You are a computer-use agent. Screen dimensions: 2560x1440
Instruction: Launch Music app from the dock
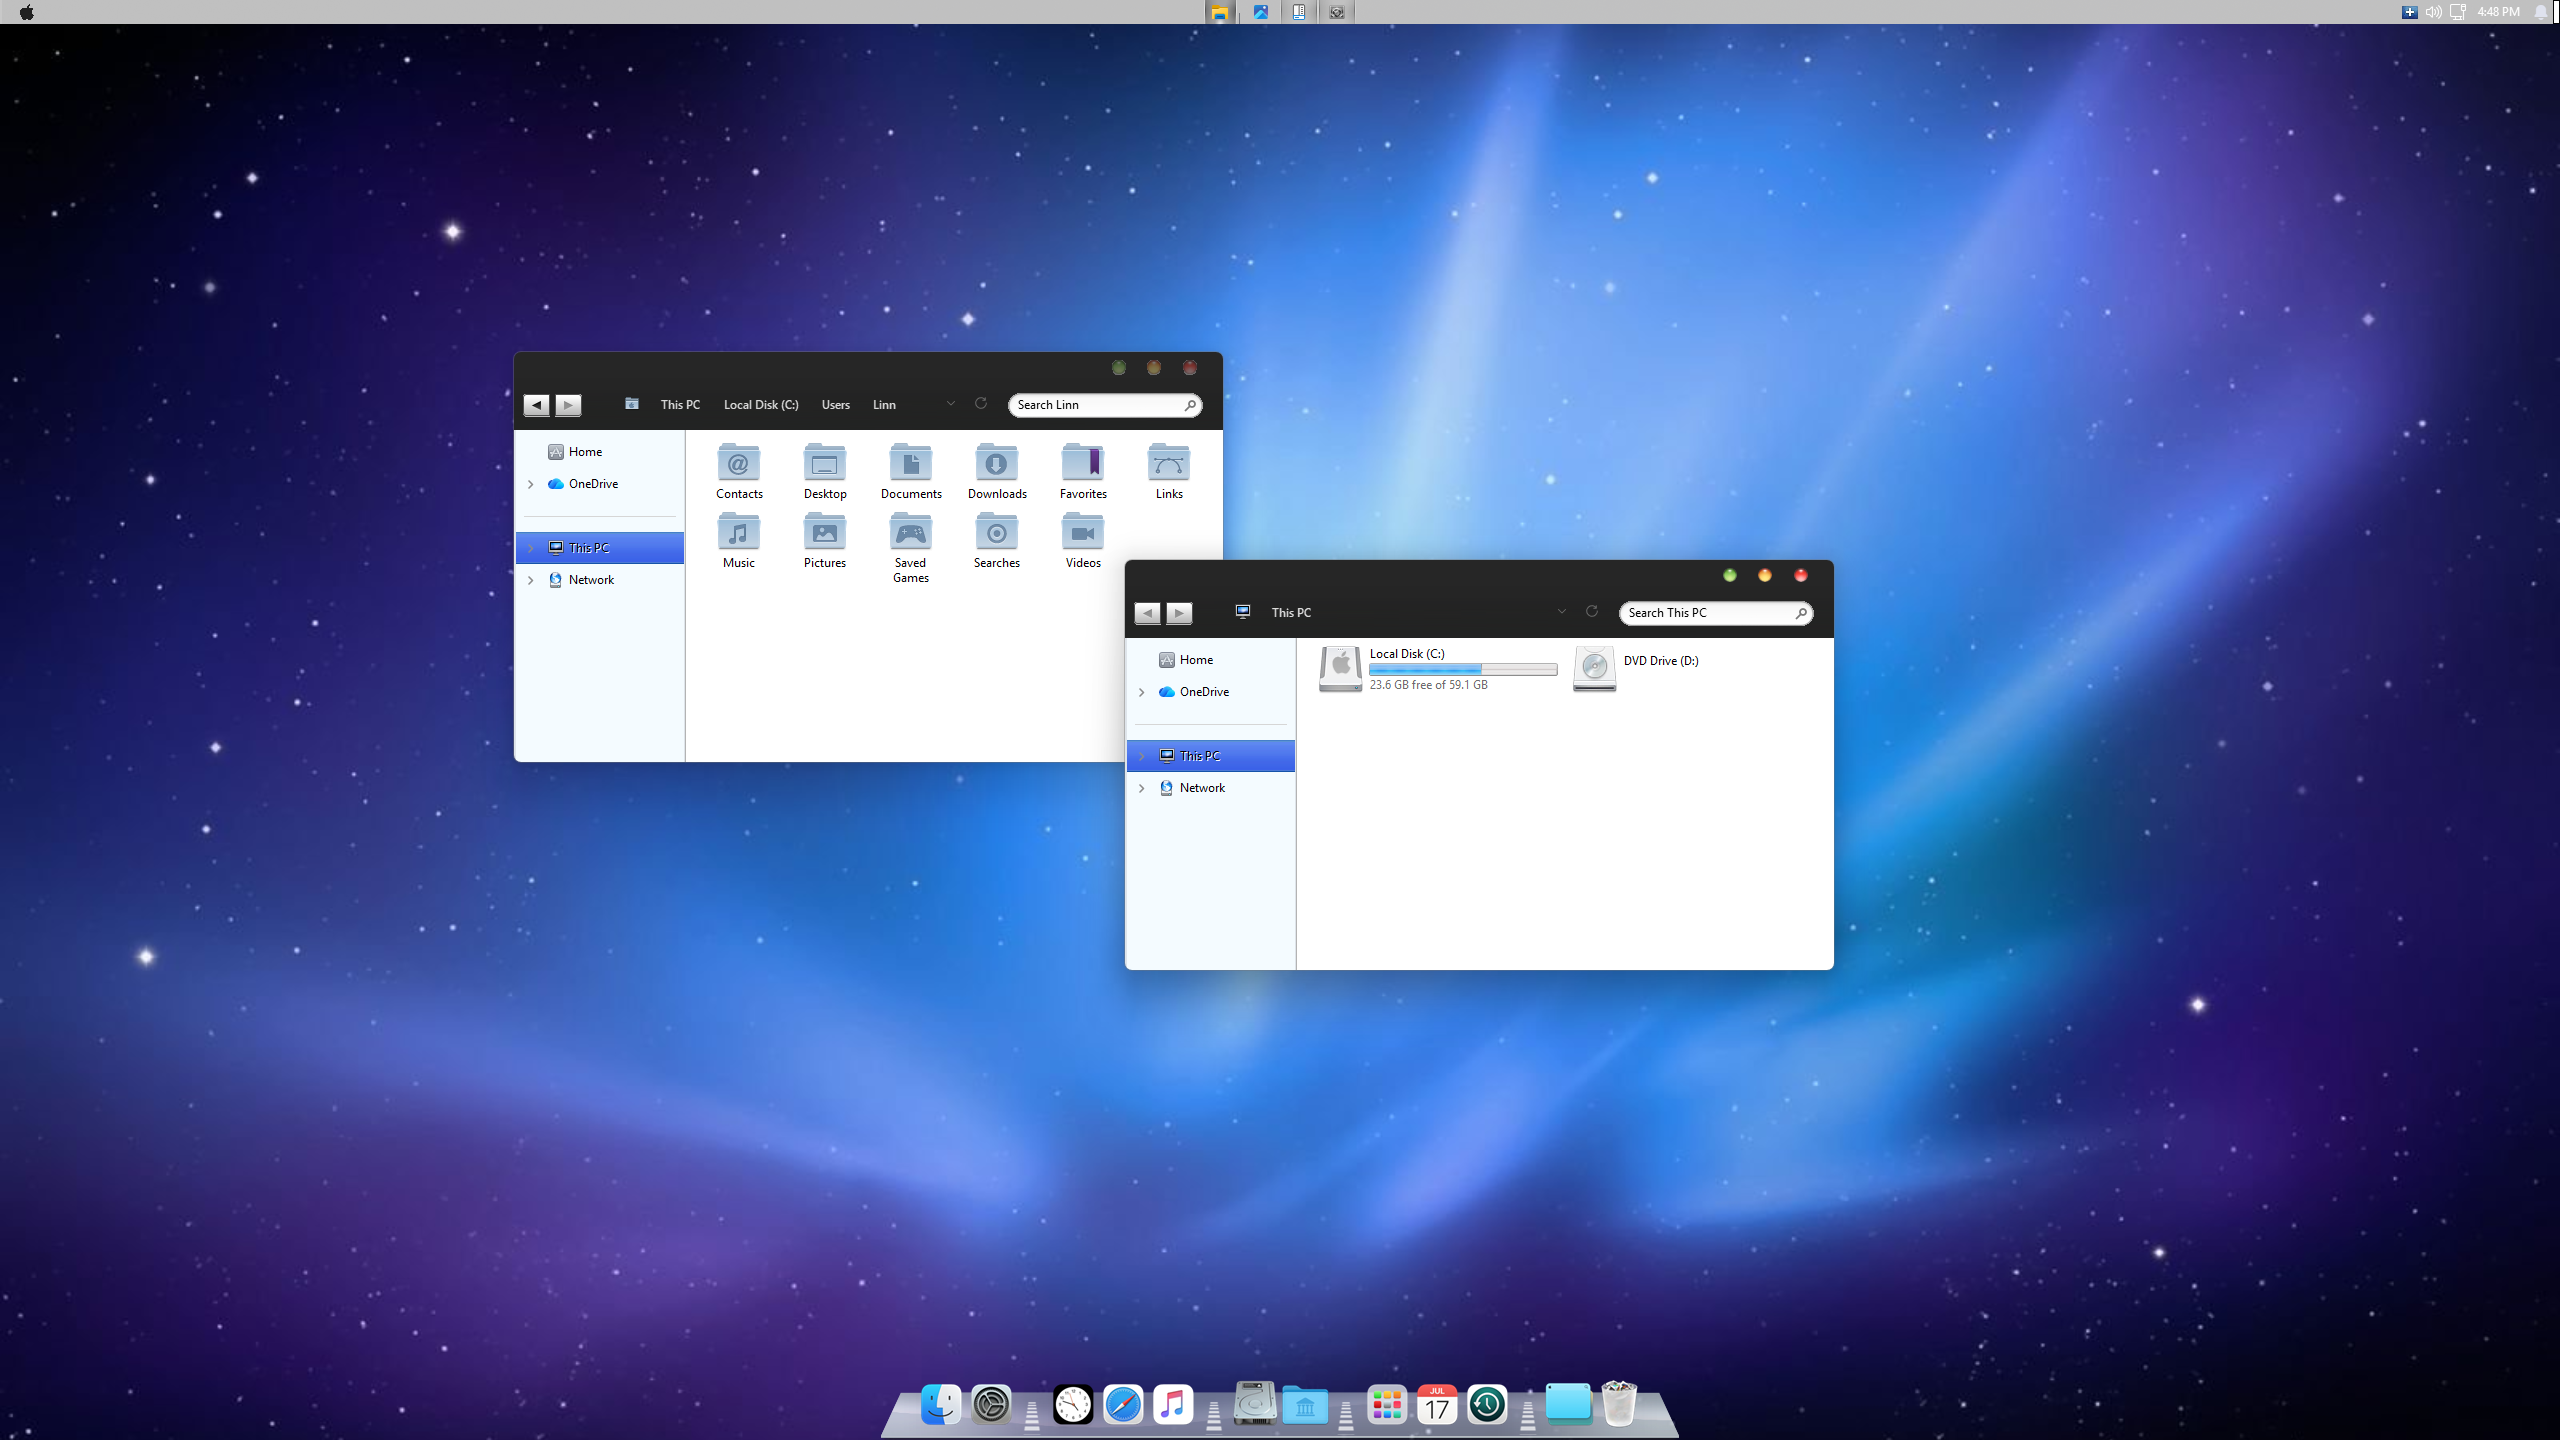[x=1173, y=1405]
